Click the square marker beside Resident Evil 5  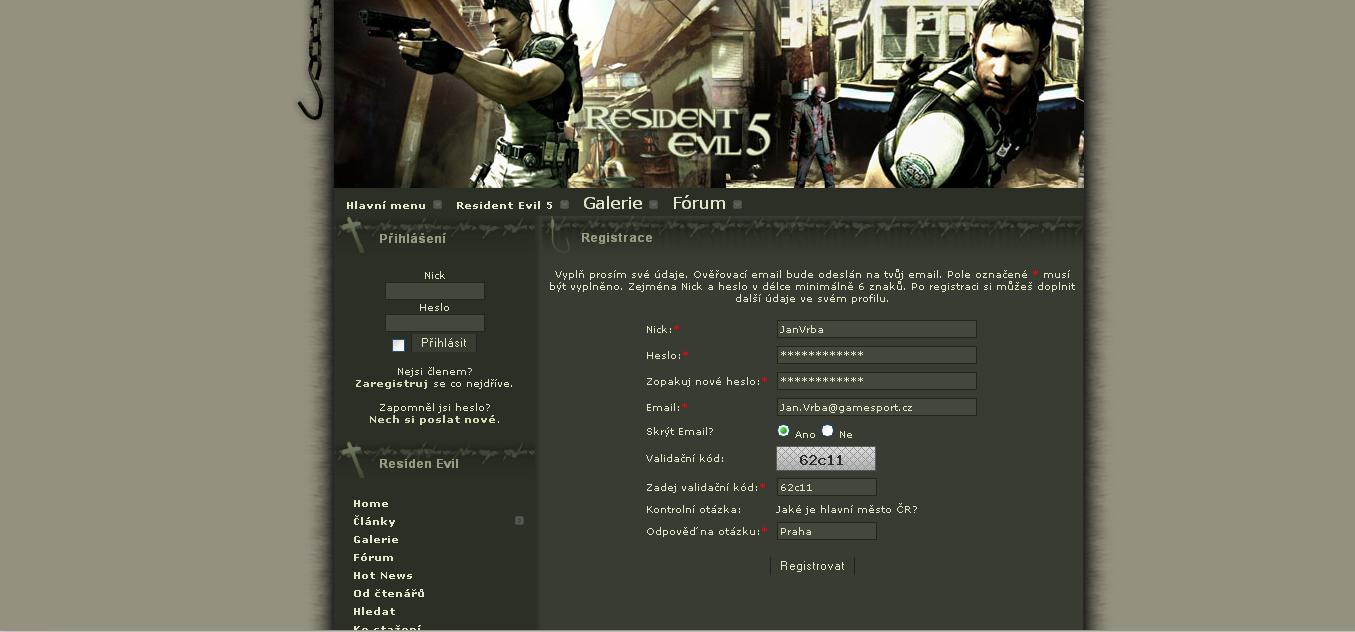tap(564, 205)
